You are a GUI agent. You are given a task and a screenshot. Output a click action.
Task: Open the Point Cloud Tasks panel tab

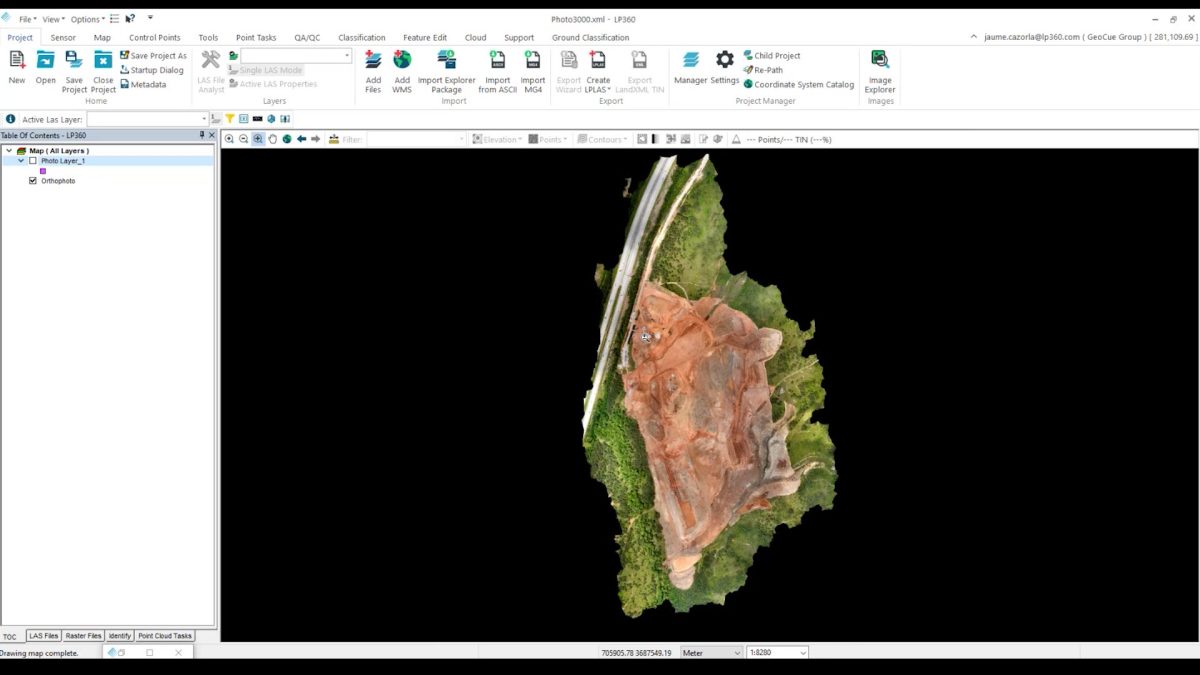pos(165,636)
